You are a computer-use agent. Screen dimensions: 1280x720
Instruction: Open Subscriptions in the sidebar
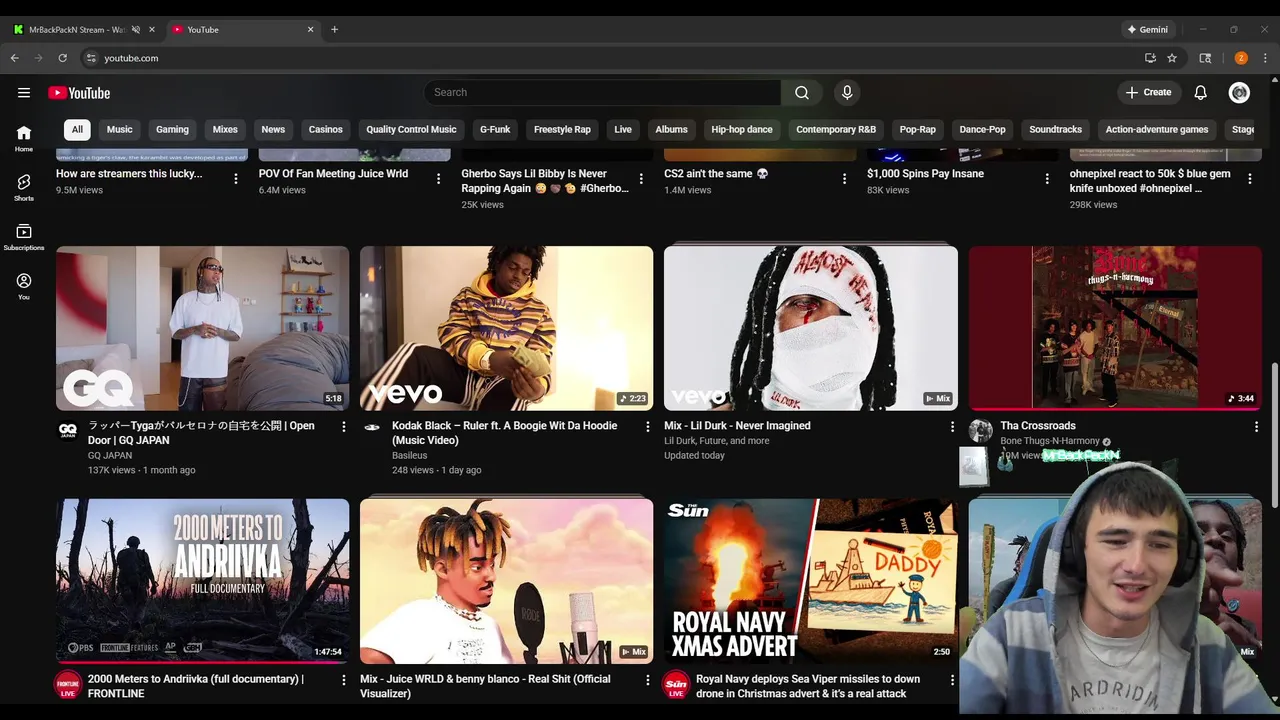point(24,237)
